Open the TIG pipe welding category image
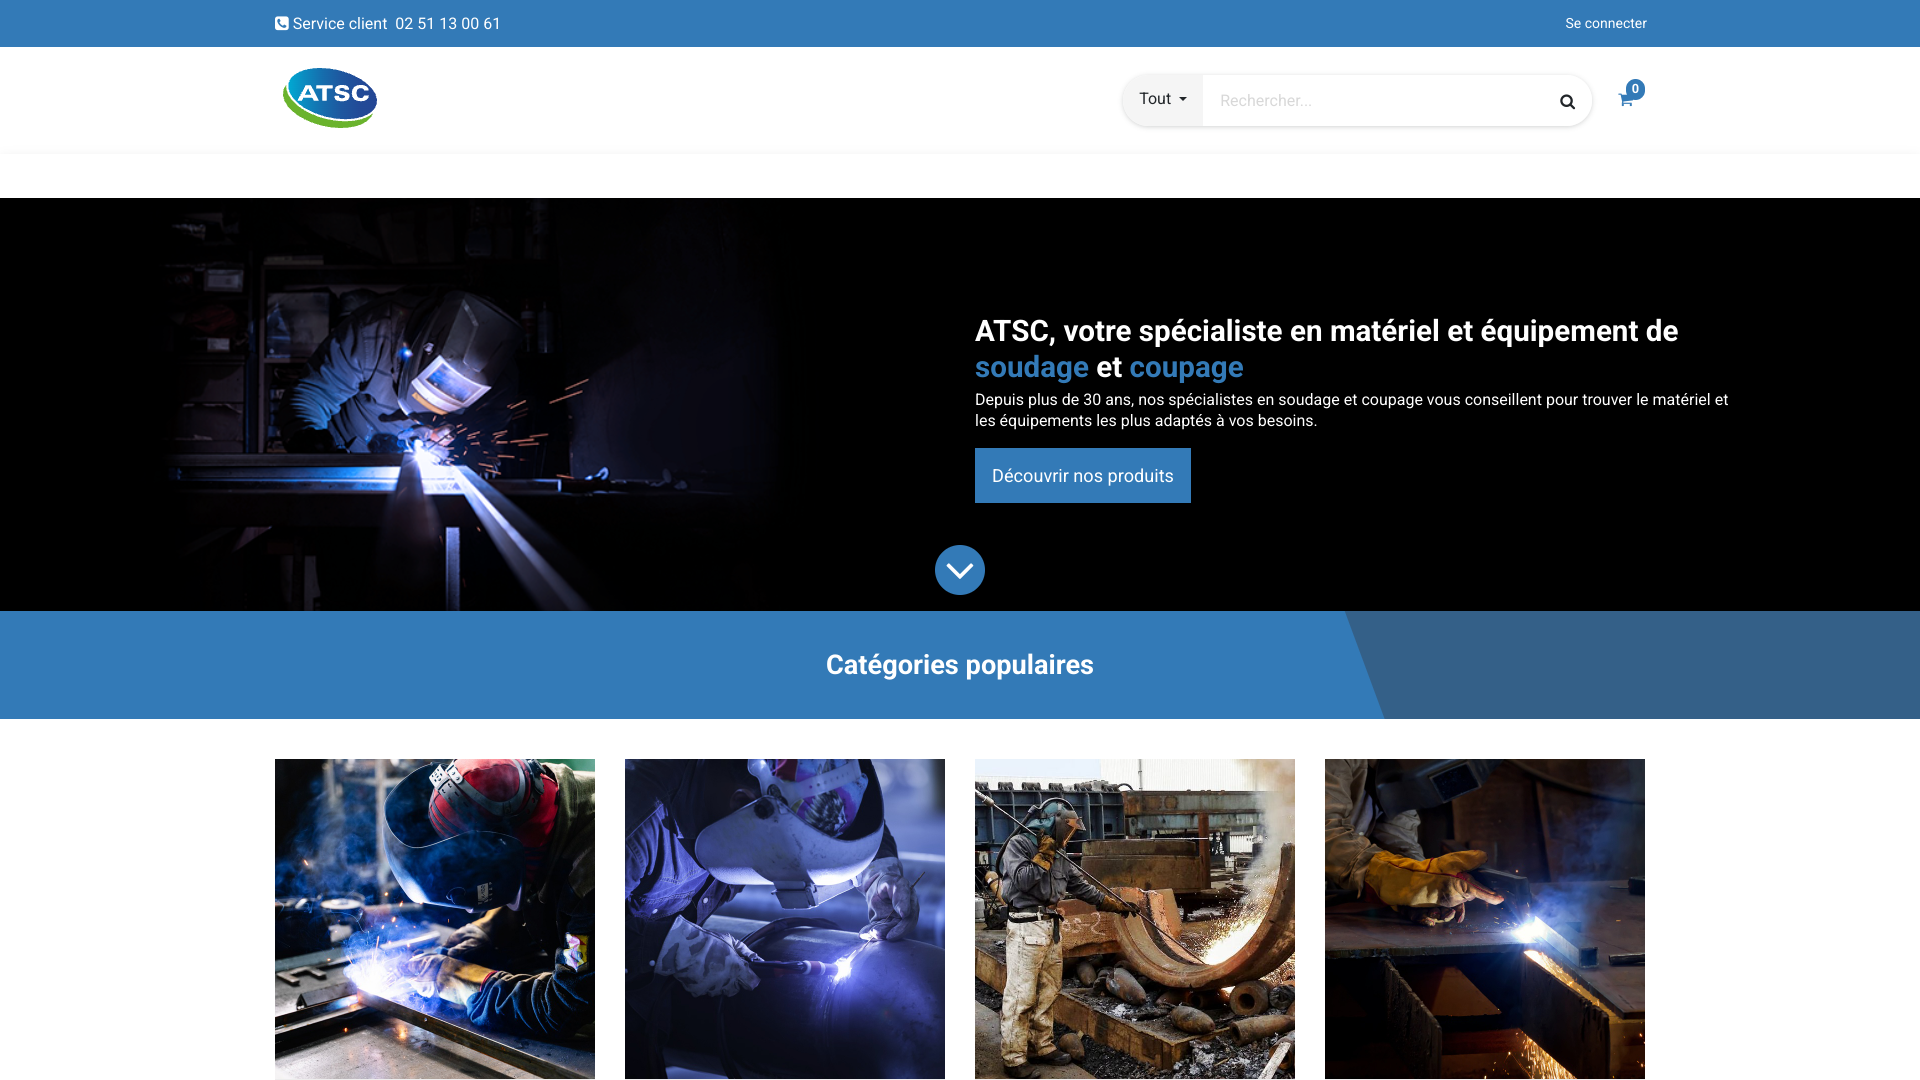The width and height of the screenshot is (1920, 1080). tap(785, 919)
